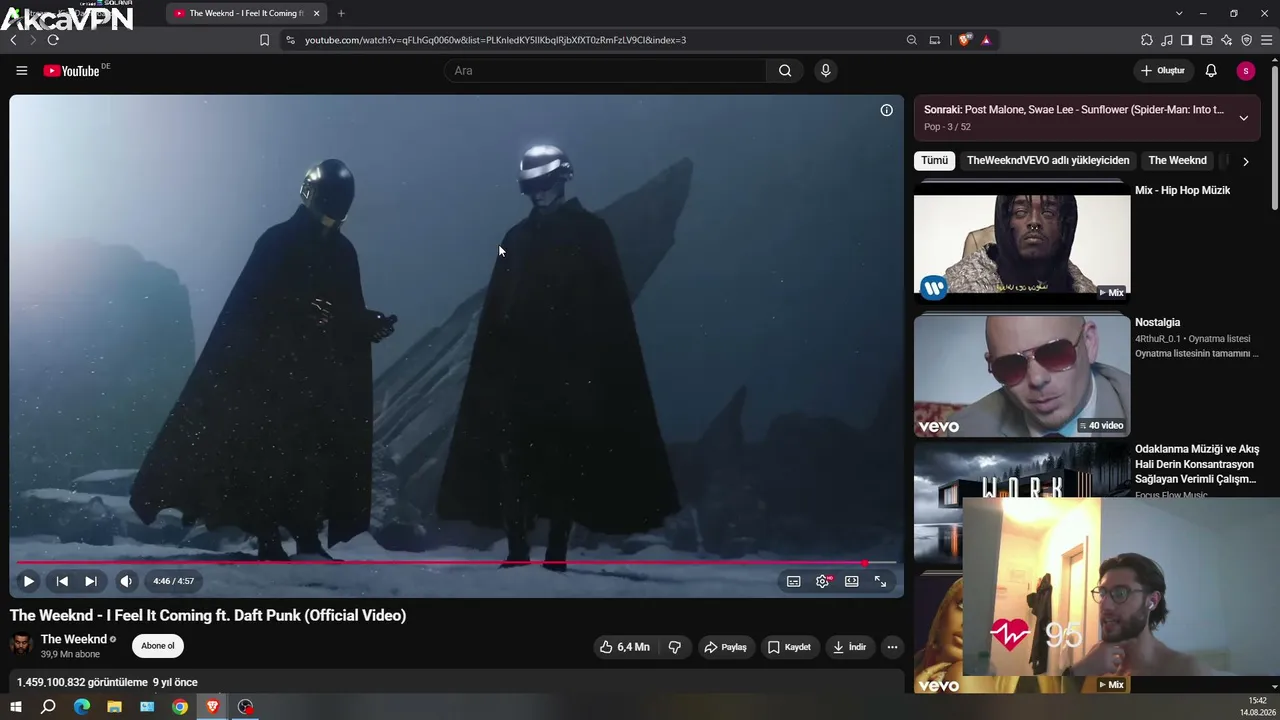Open the Brave VPN shield icon
The width and height of the screenshot is (1280, 720).
pyautogui.click(x=1246, y=40)
